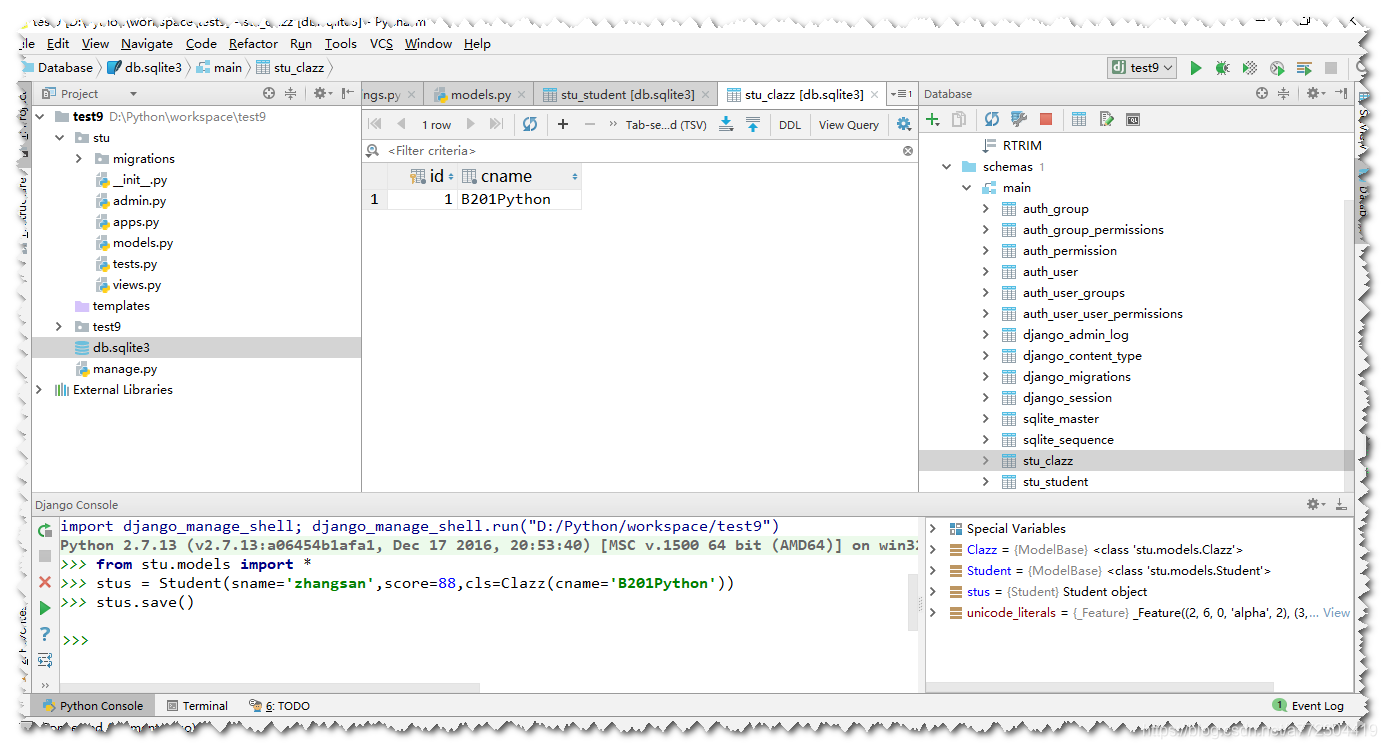Click the View Query button
Image resolution: width=1387 pixels, height=749 pixels.
[x=848, y=124]
